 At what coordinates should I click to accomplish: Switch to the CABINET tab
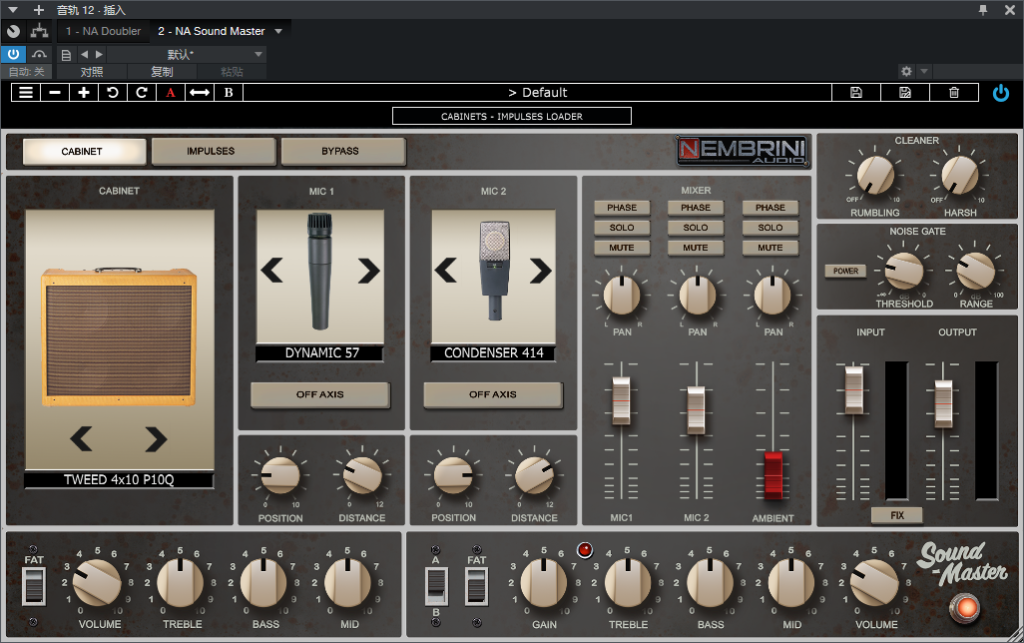[x=82, y=151]
